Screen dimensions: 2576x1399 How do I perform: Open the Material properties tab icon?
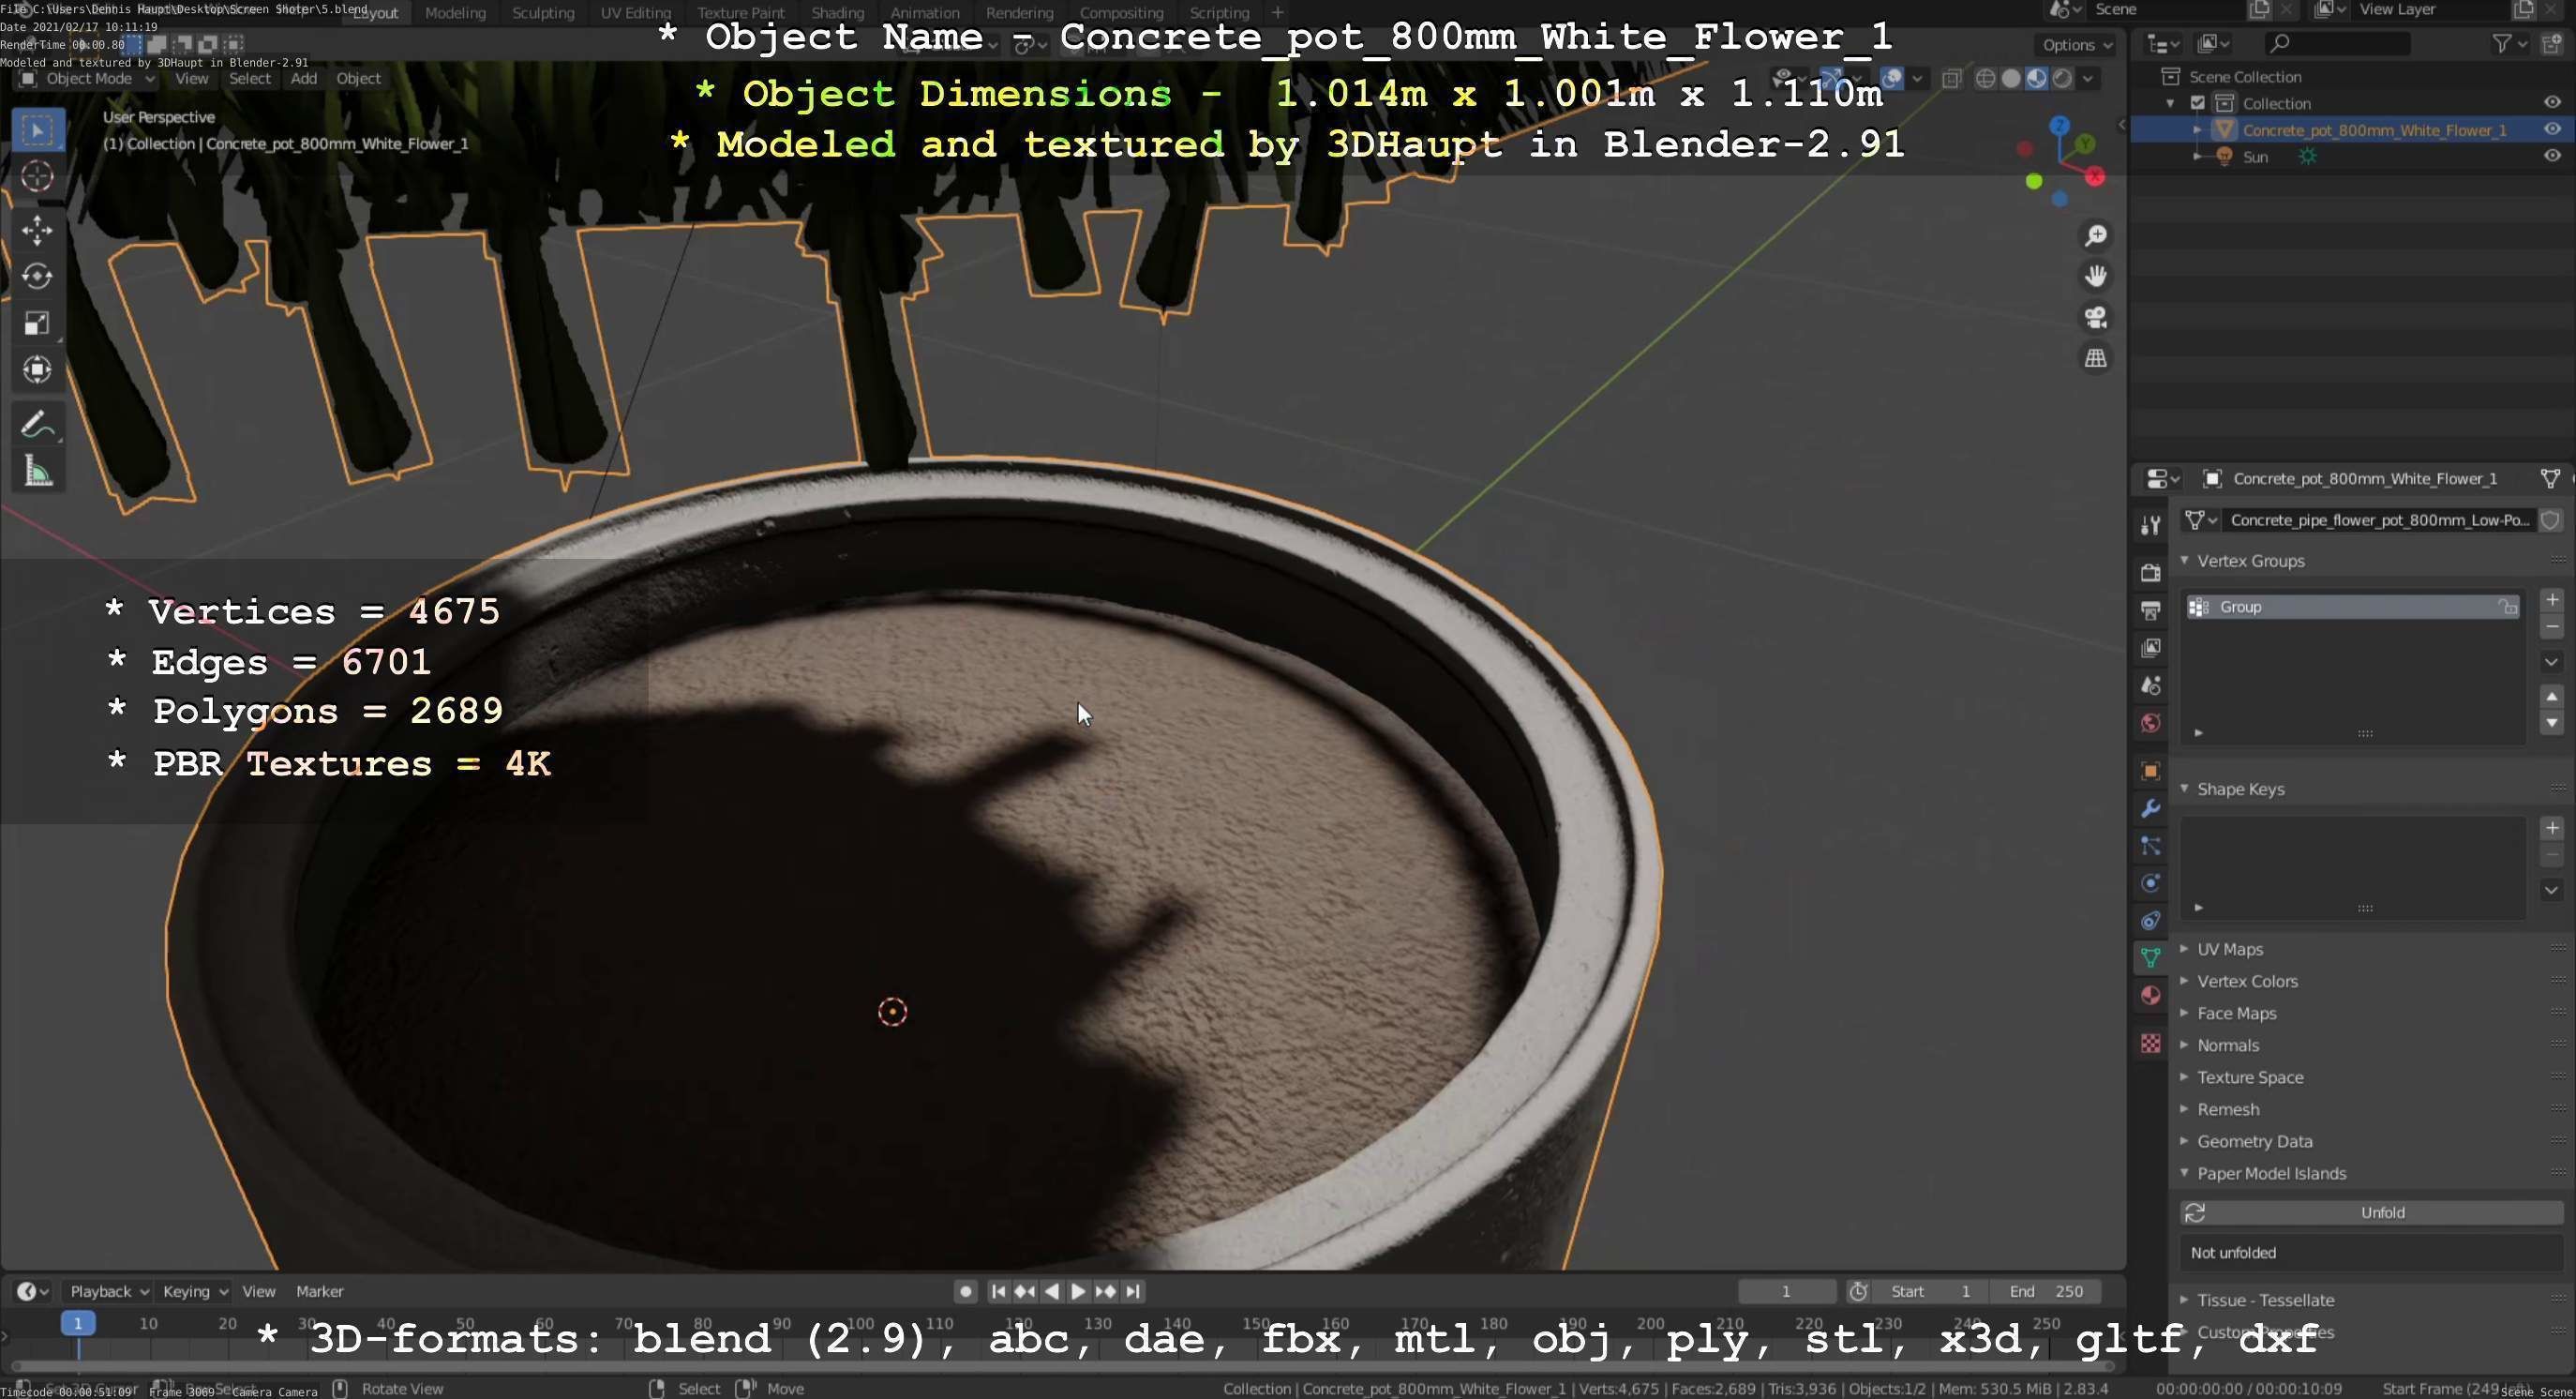click(x=2151, y=995)
